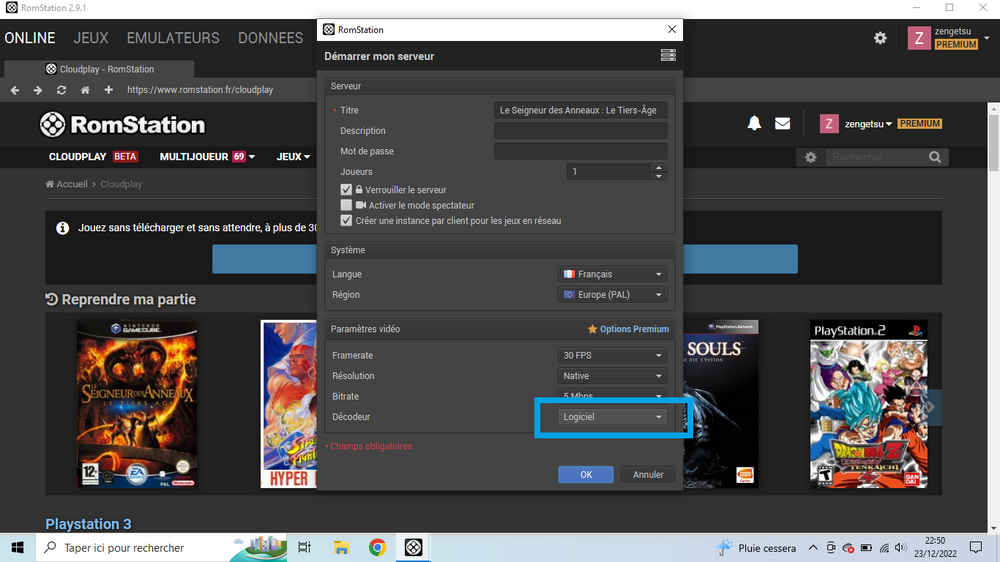The image size is (1000, 562).
Task: Switch to JEUX top tab
Action: pyautogui.click(x=91, y=38)
